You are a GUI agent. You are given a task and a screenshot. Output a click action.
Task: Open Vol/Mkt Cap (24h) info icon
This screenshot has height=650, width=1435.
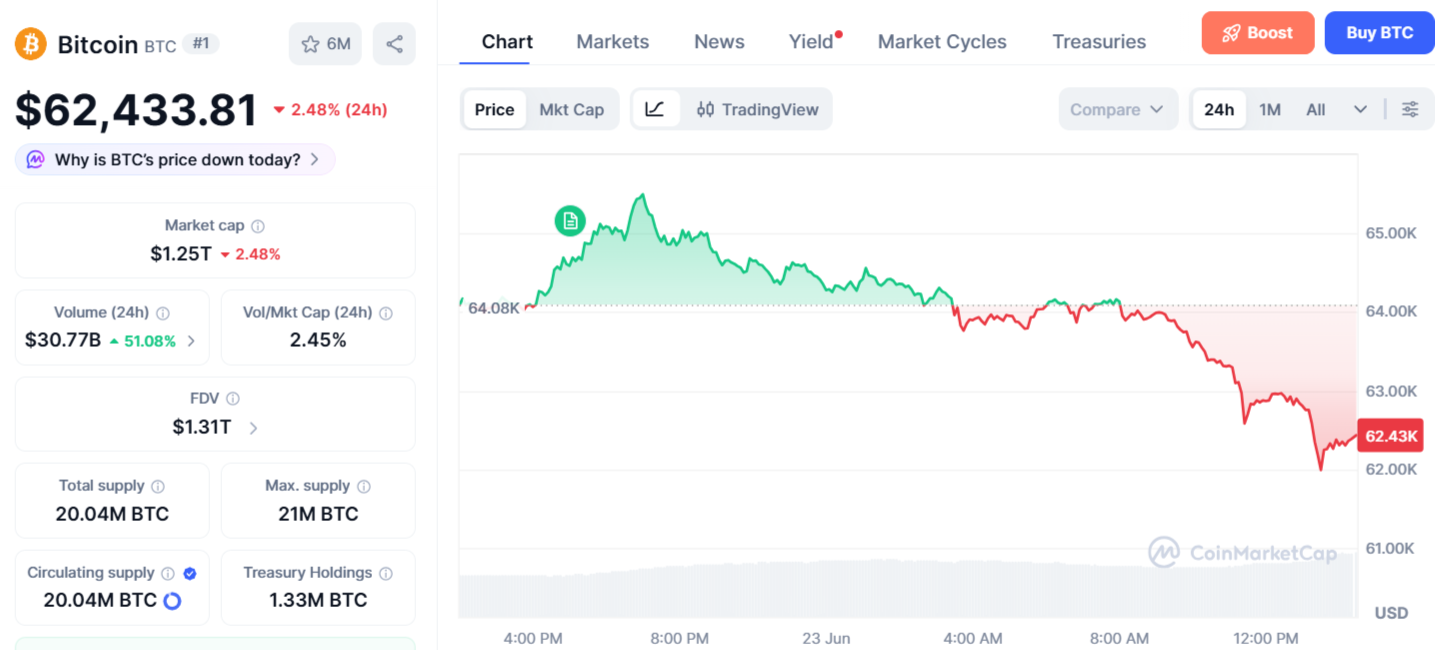386,313
